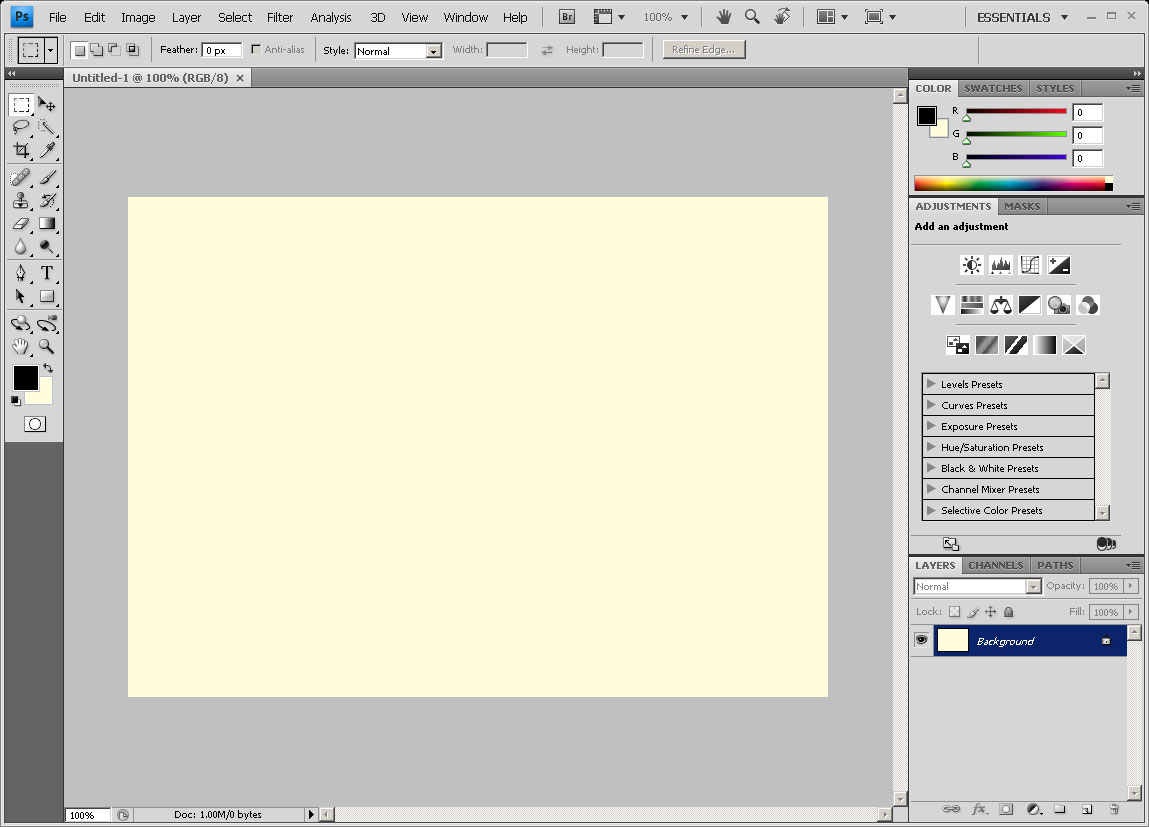Pick the Eyedropper tool
The height and width of the screenshot is (827, 1149).
(47, 151)
